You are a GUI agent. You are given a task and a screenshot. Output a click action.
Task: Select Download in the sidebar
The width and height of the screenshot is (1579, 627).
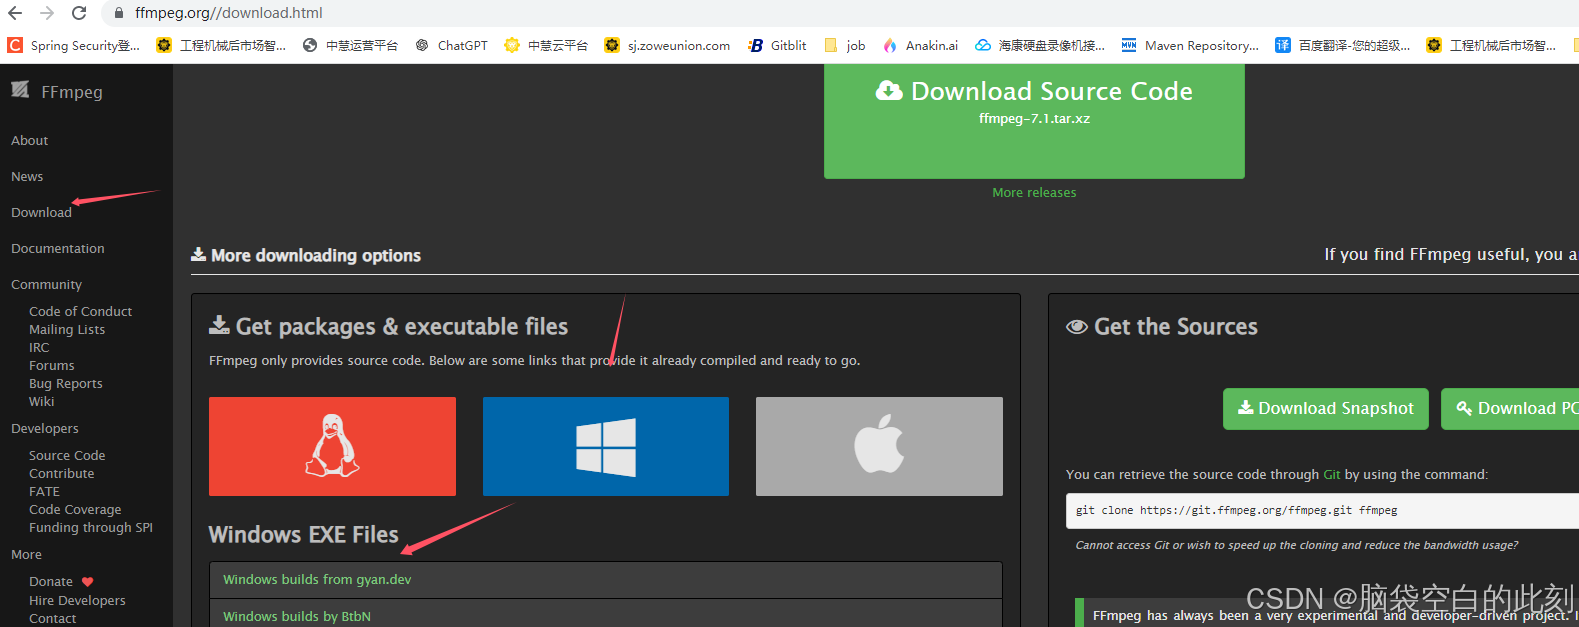point(41,213)
